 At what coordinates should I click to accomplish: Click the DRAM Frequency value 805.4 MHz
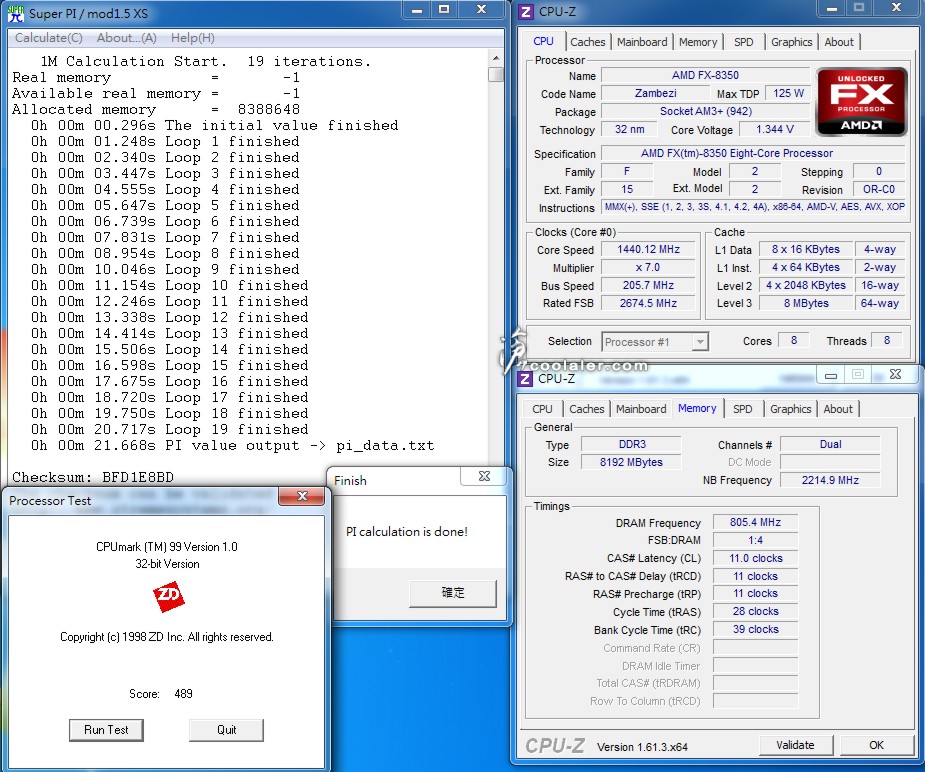(756, 523)
